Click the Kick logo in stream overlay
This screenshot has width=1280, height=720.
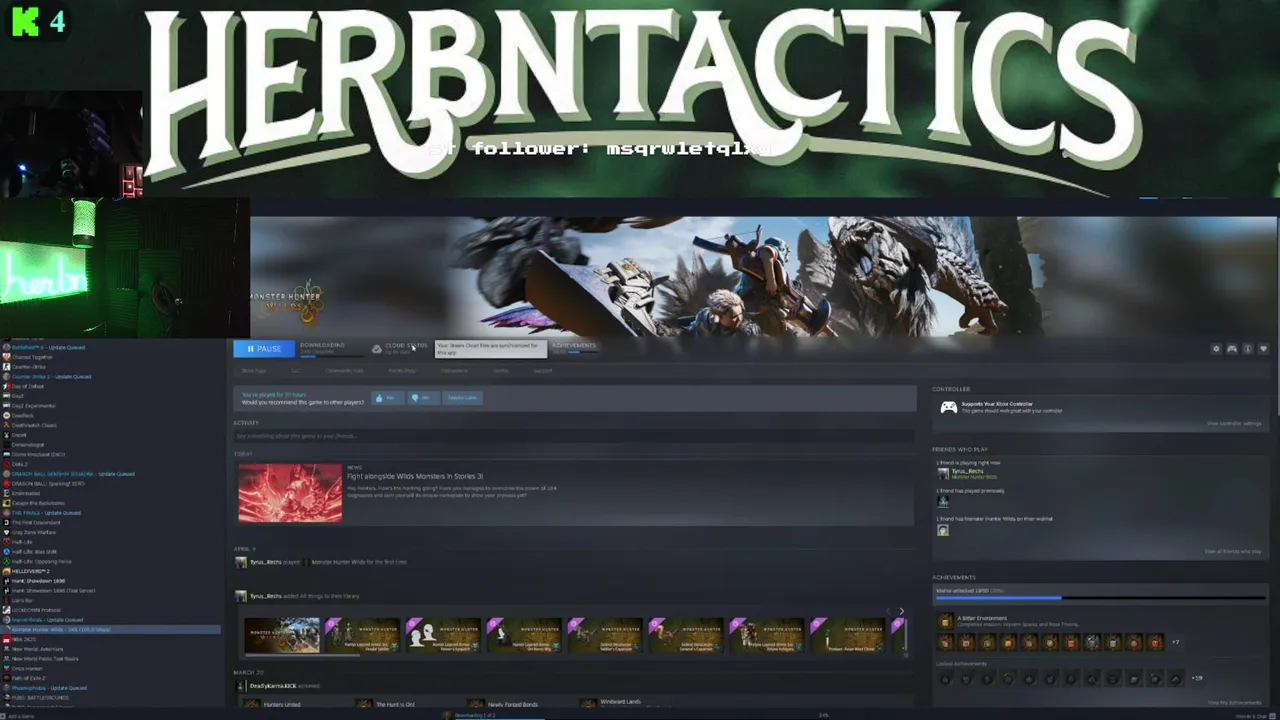click(x=25, y=21)
